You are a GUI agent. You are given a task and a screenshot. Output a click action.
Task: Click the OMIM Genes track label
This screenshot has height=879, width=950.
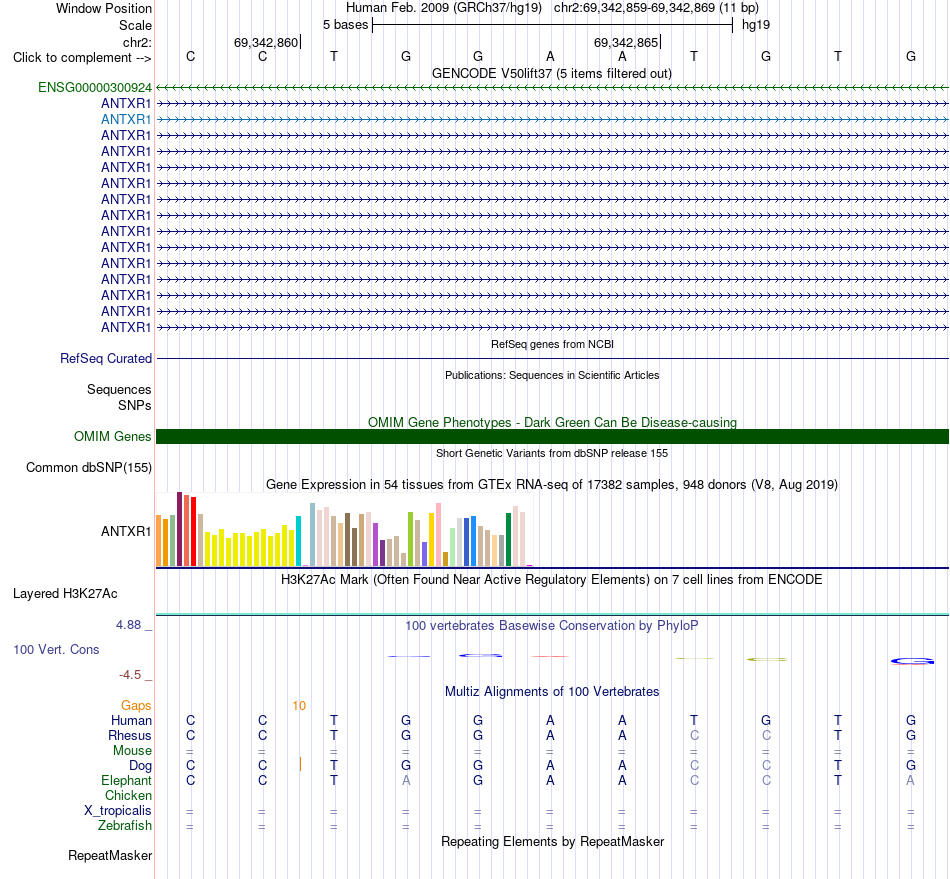coord(113,437)
